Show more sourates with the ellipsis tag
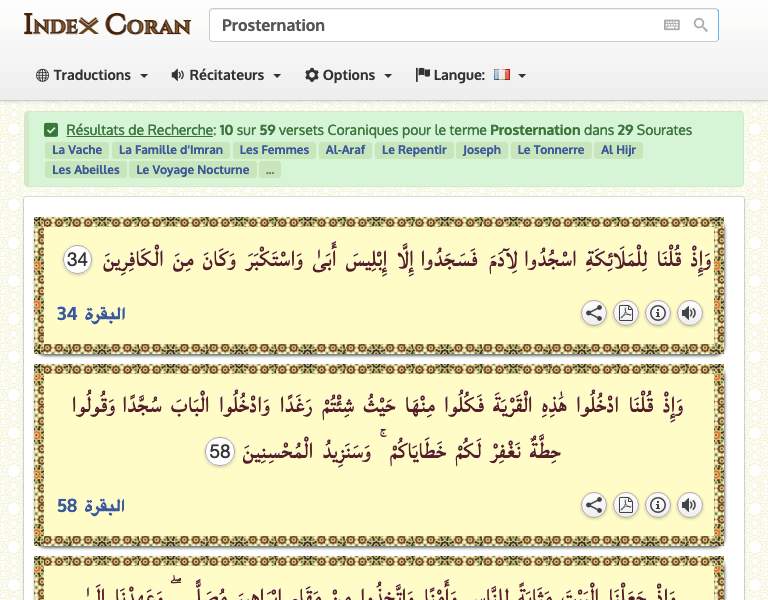The width and height of the screenshot is (768, 600). [x=270, y=170]
